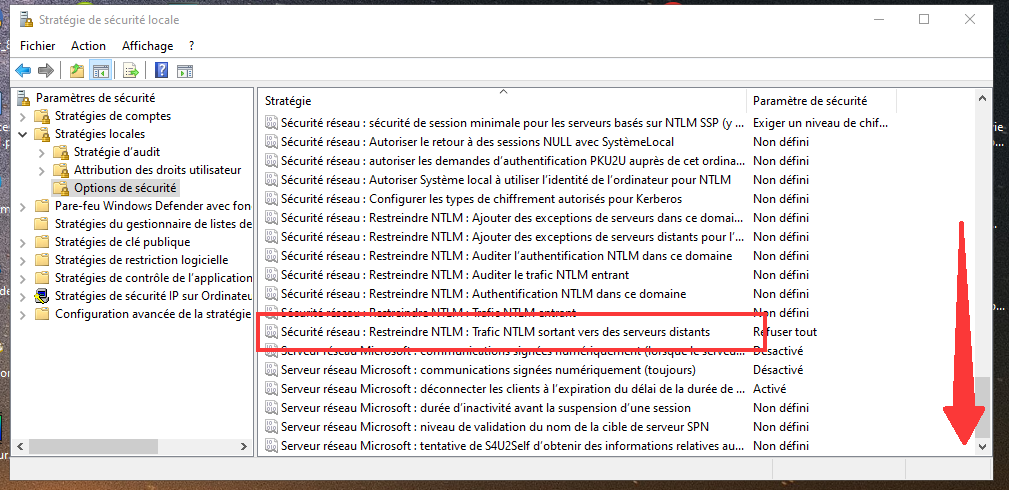Sort by the Stratégie column header
This screenshot has width=1009, height=490.
504,100
